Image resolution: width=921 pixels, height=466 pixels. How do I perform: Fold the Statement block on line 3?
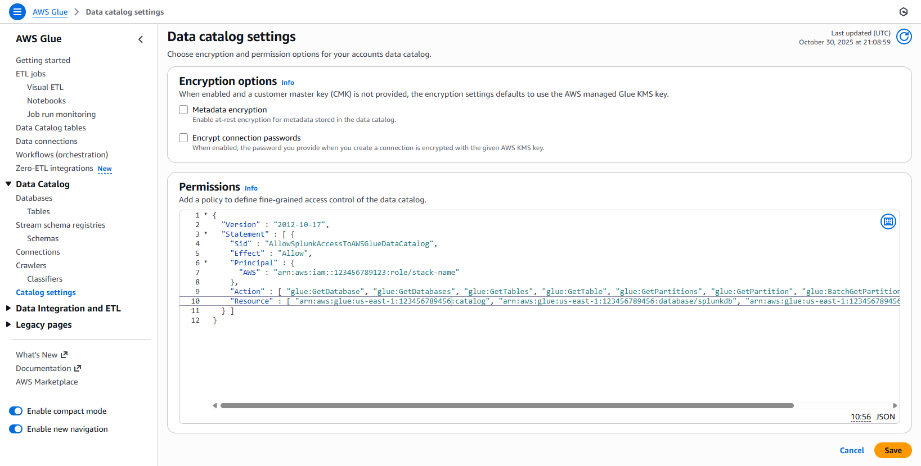click(206, 233)
